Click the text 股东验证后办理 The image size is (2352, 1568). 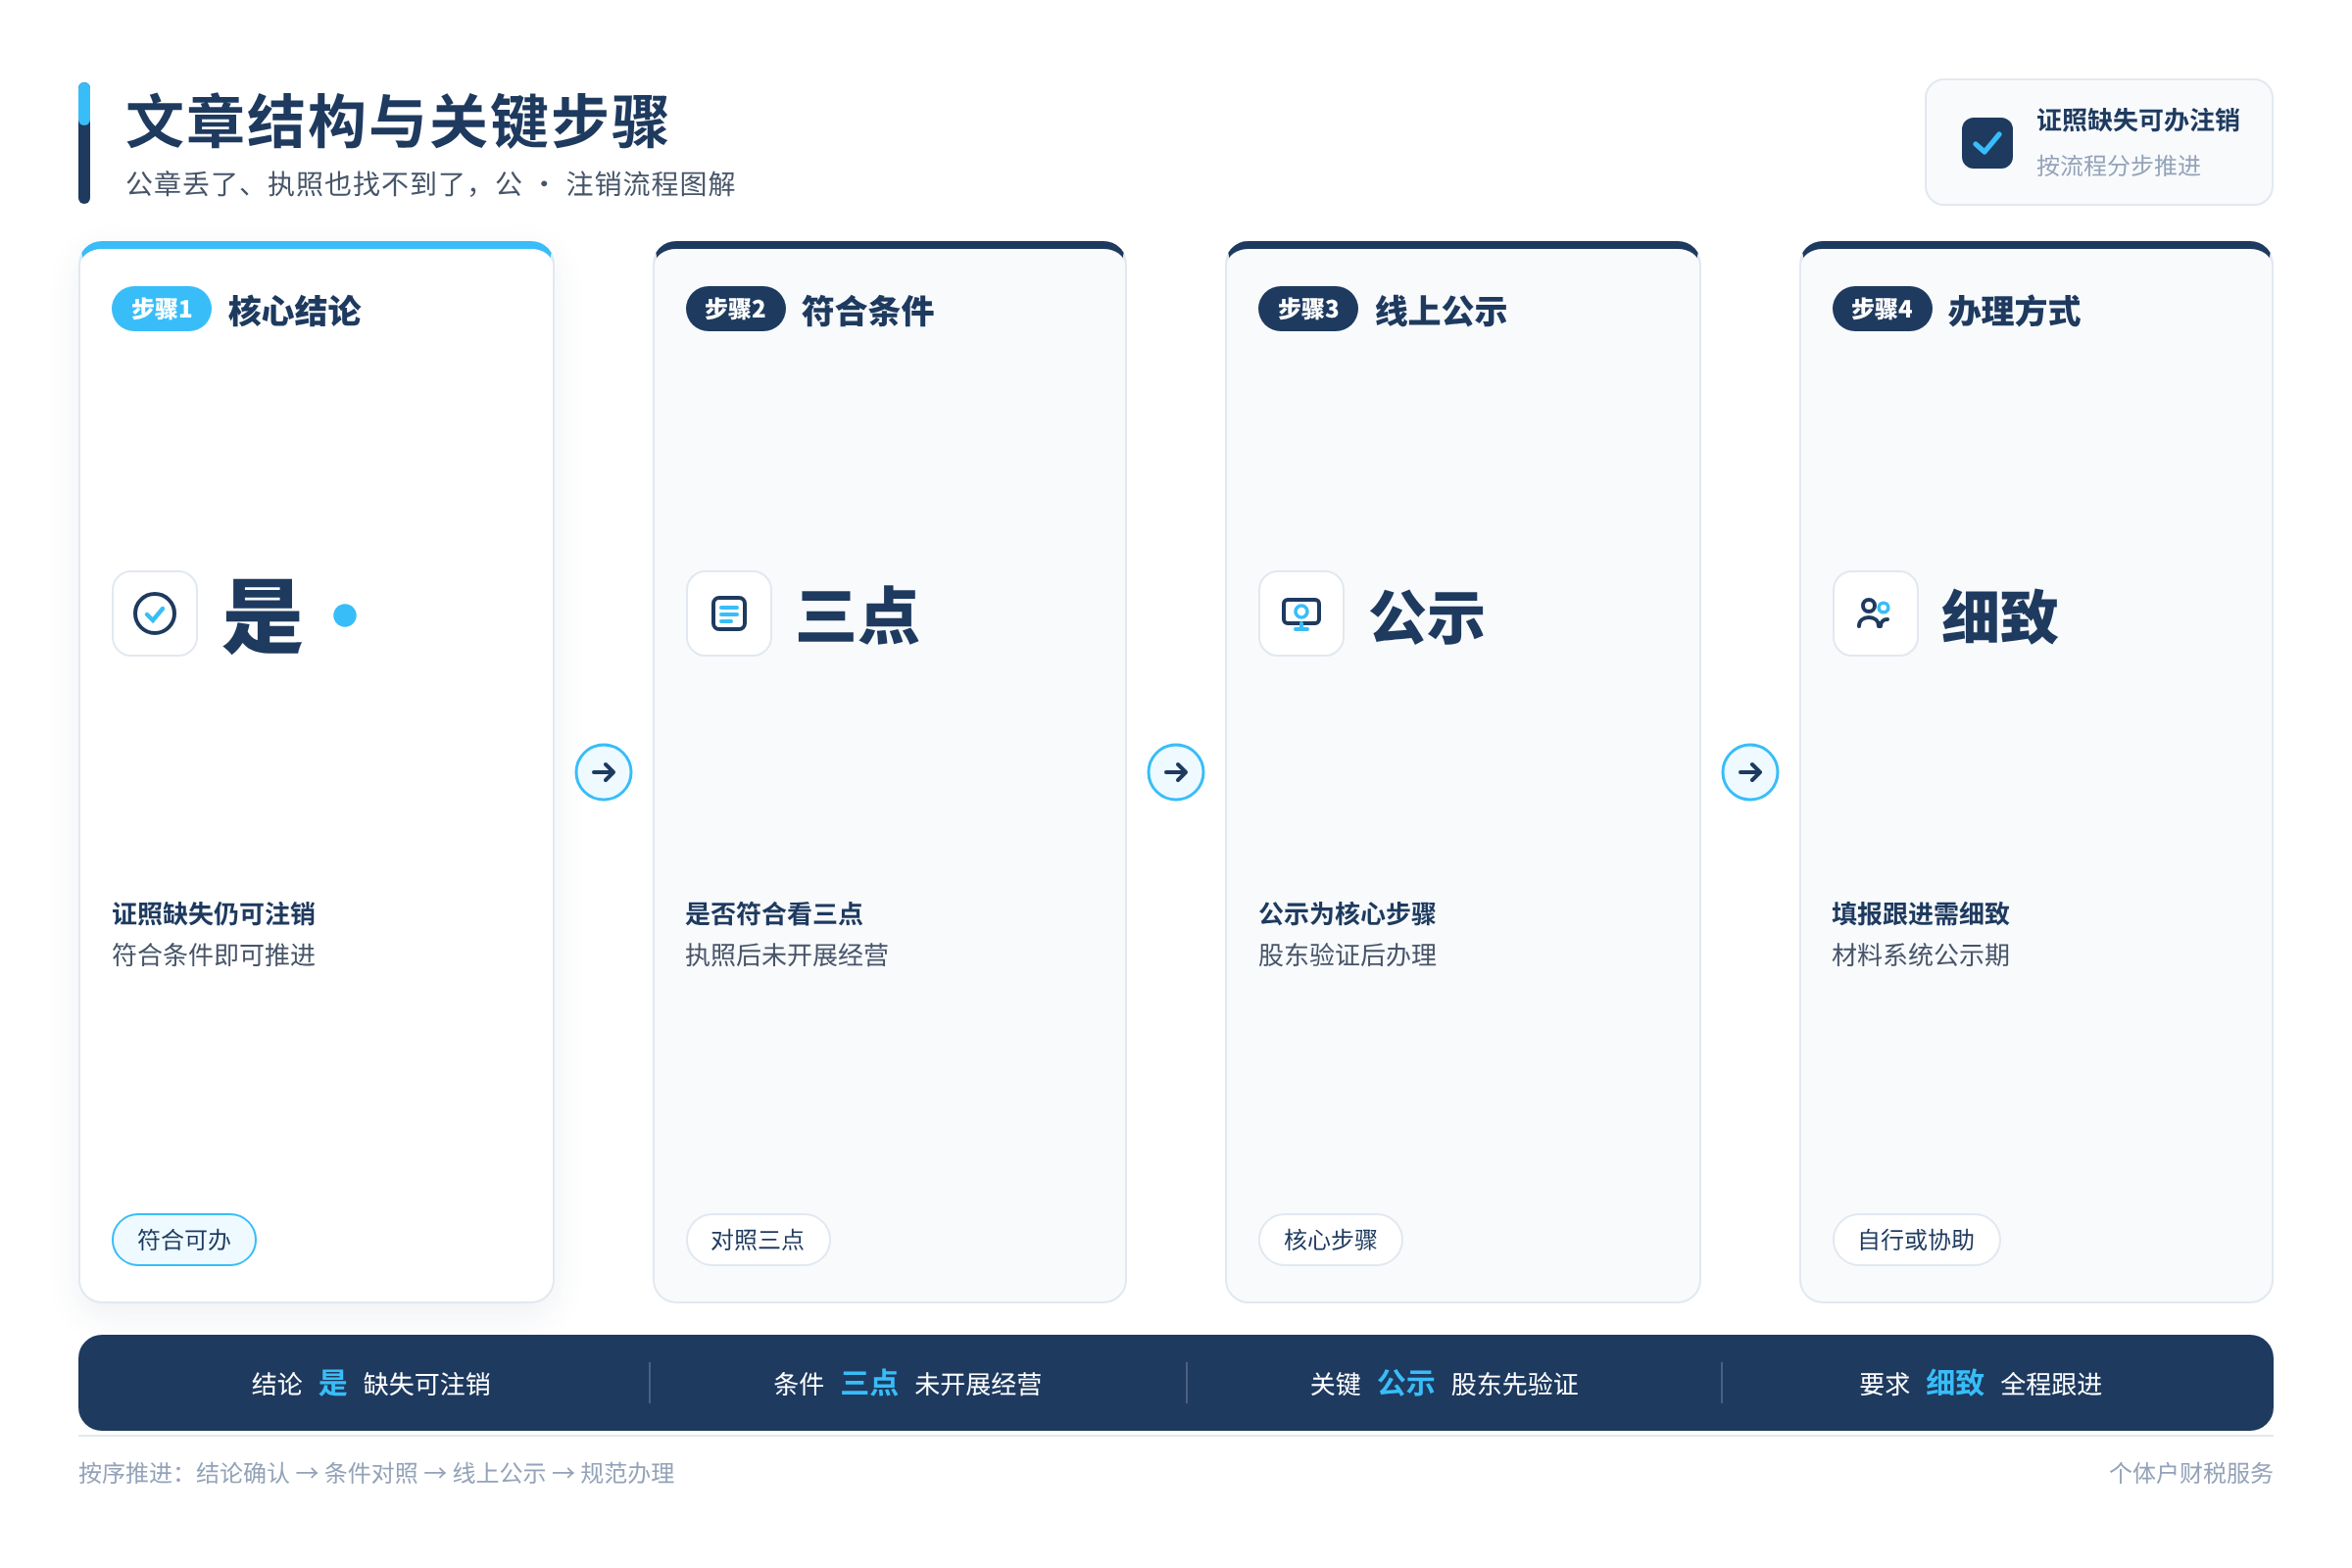pyautogui.click(x=1347, y=955)
